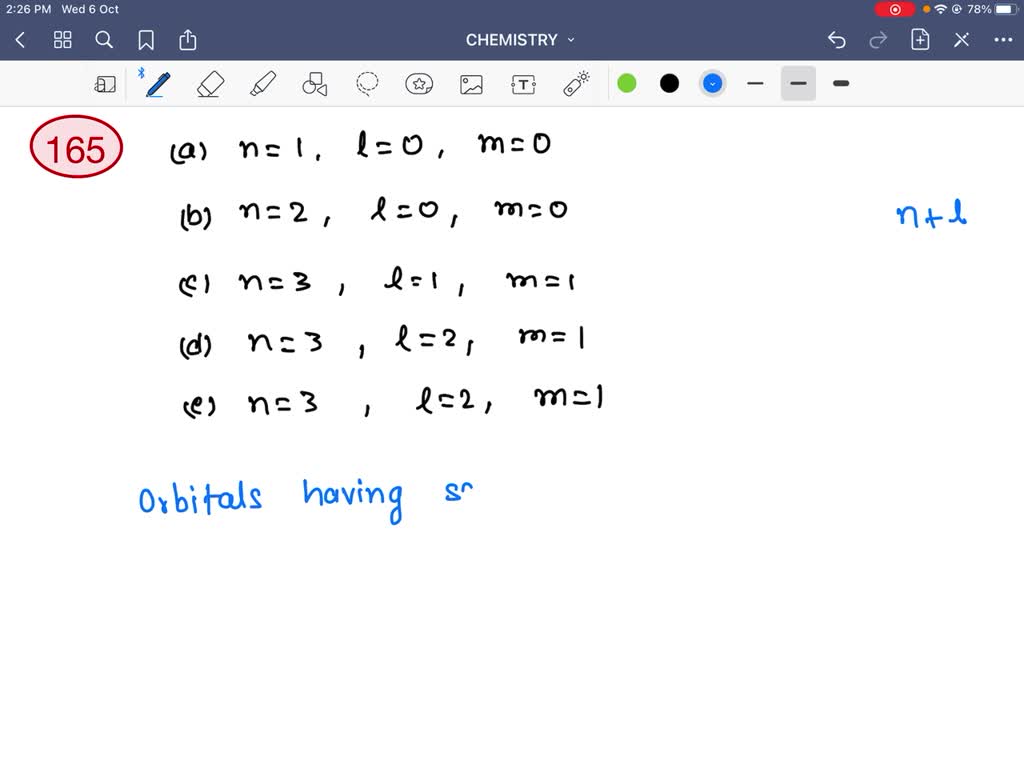The height and width of the screenshot is (768, 1024).
Task: Expand the blue color swatch options
Action: (x=712, y=83)
